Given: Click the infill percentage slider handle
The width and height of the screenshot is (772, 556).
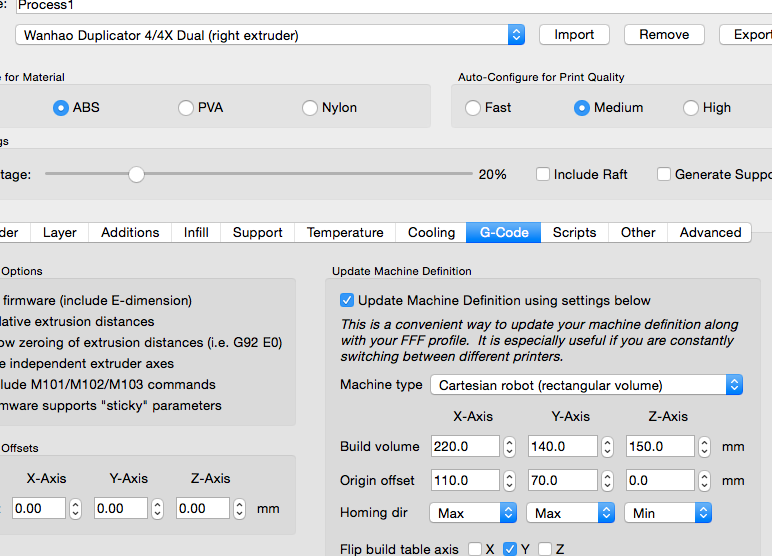Looking at the screenshot, I should 136,174.
